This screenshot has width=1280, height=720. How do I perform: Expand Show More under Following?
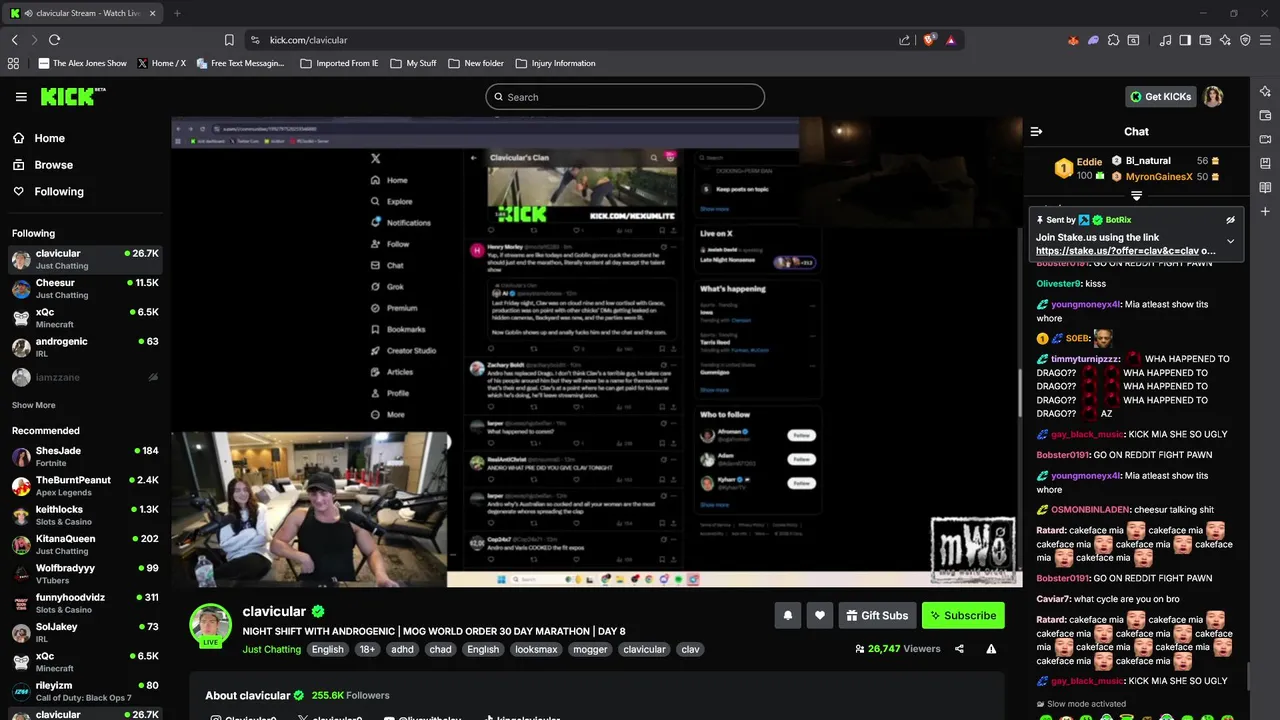click(34, 405)
